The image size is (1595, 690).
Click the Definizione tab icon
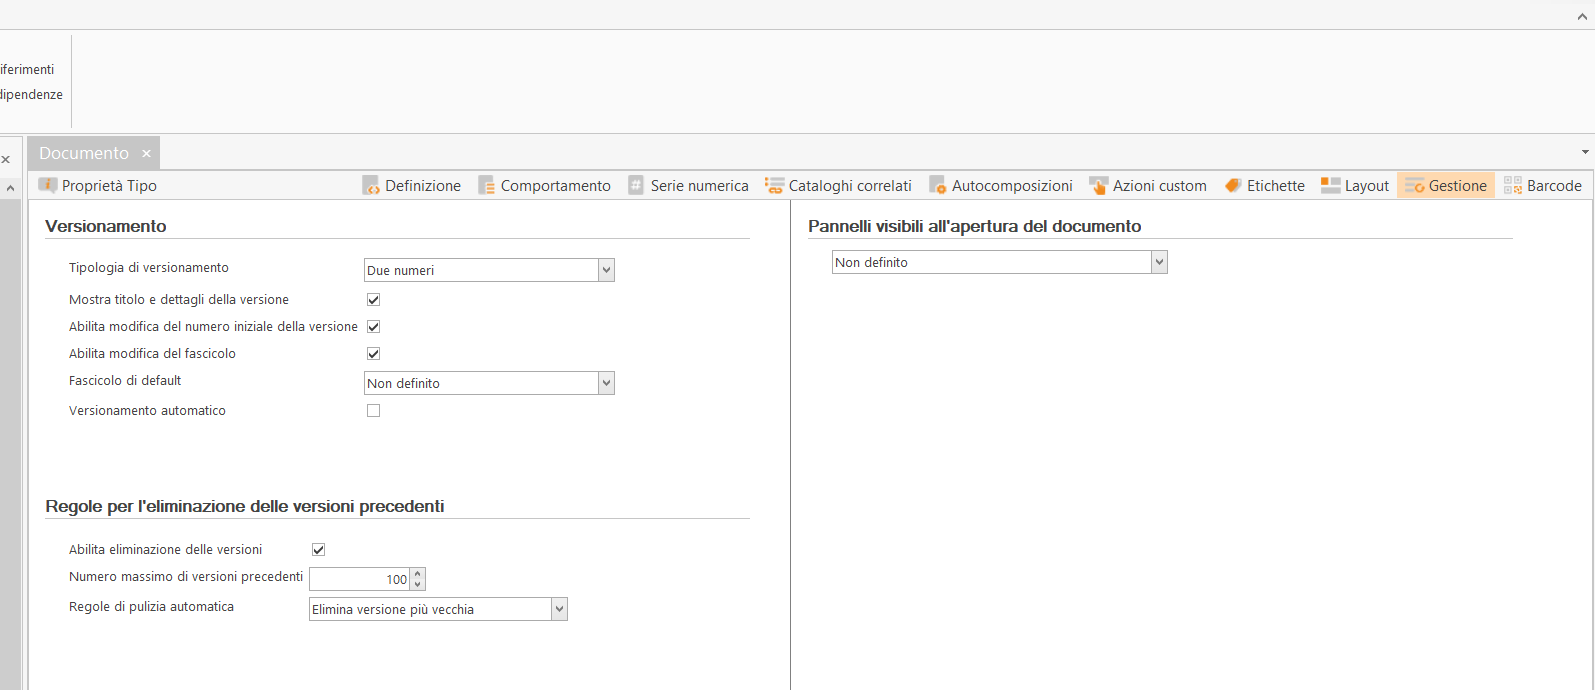tap(371, 186)
